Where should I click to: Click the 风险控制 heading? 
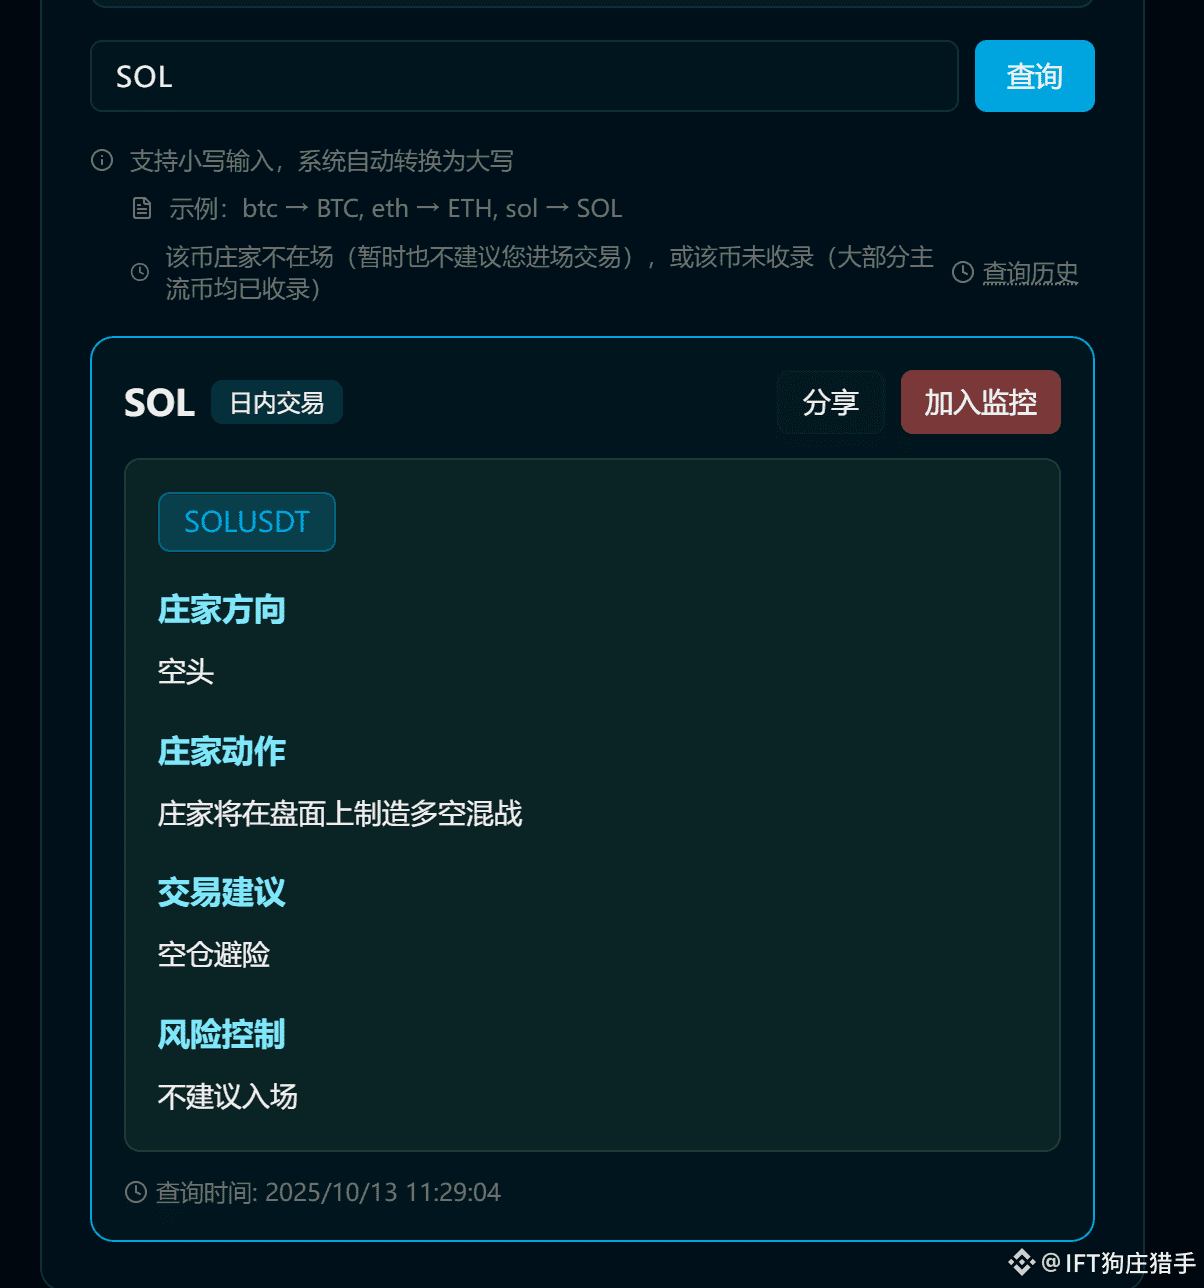coord(221,1034)
